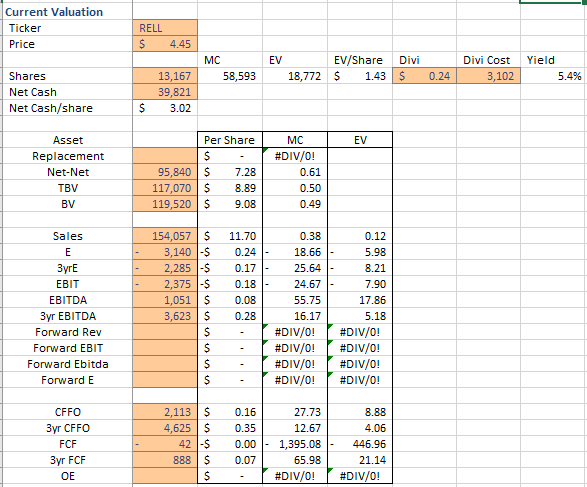
Task: Select the Divi input cell 0.24
Action: click(425, 76)
